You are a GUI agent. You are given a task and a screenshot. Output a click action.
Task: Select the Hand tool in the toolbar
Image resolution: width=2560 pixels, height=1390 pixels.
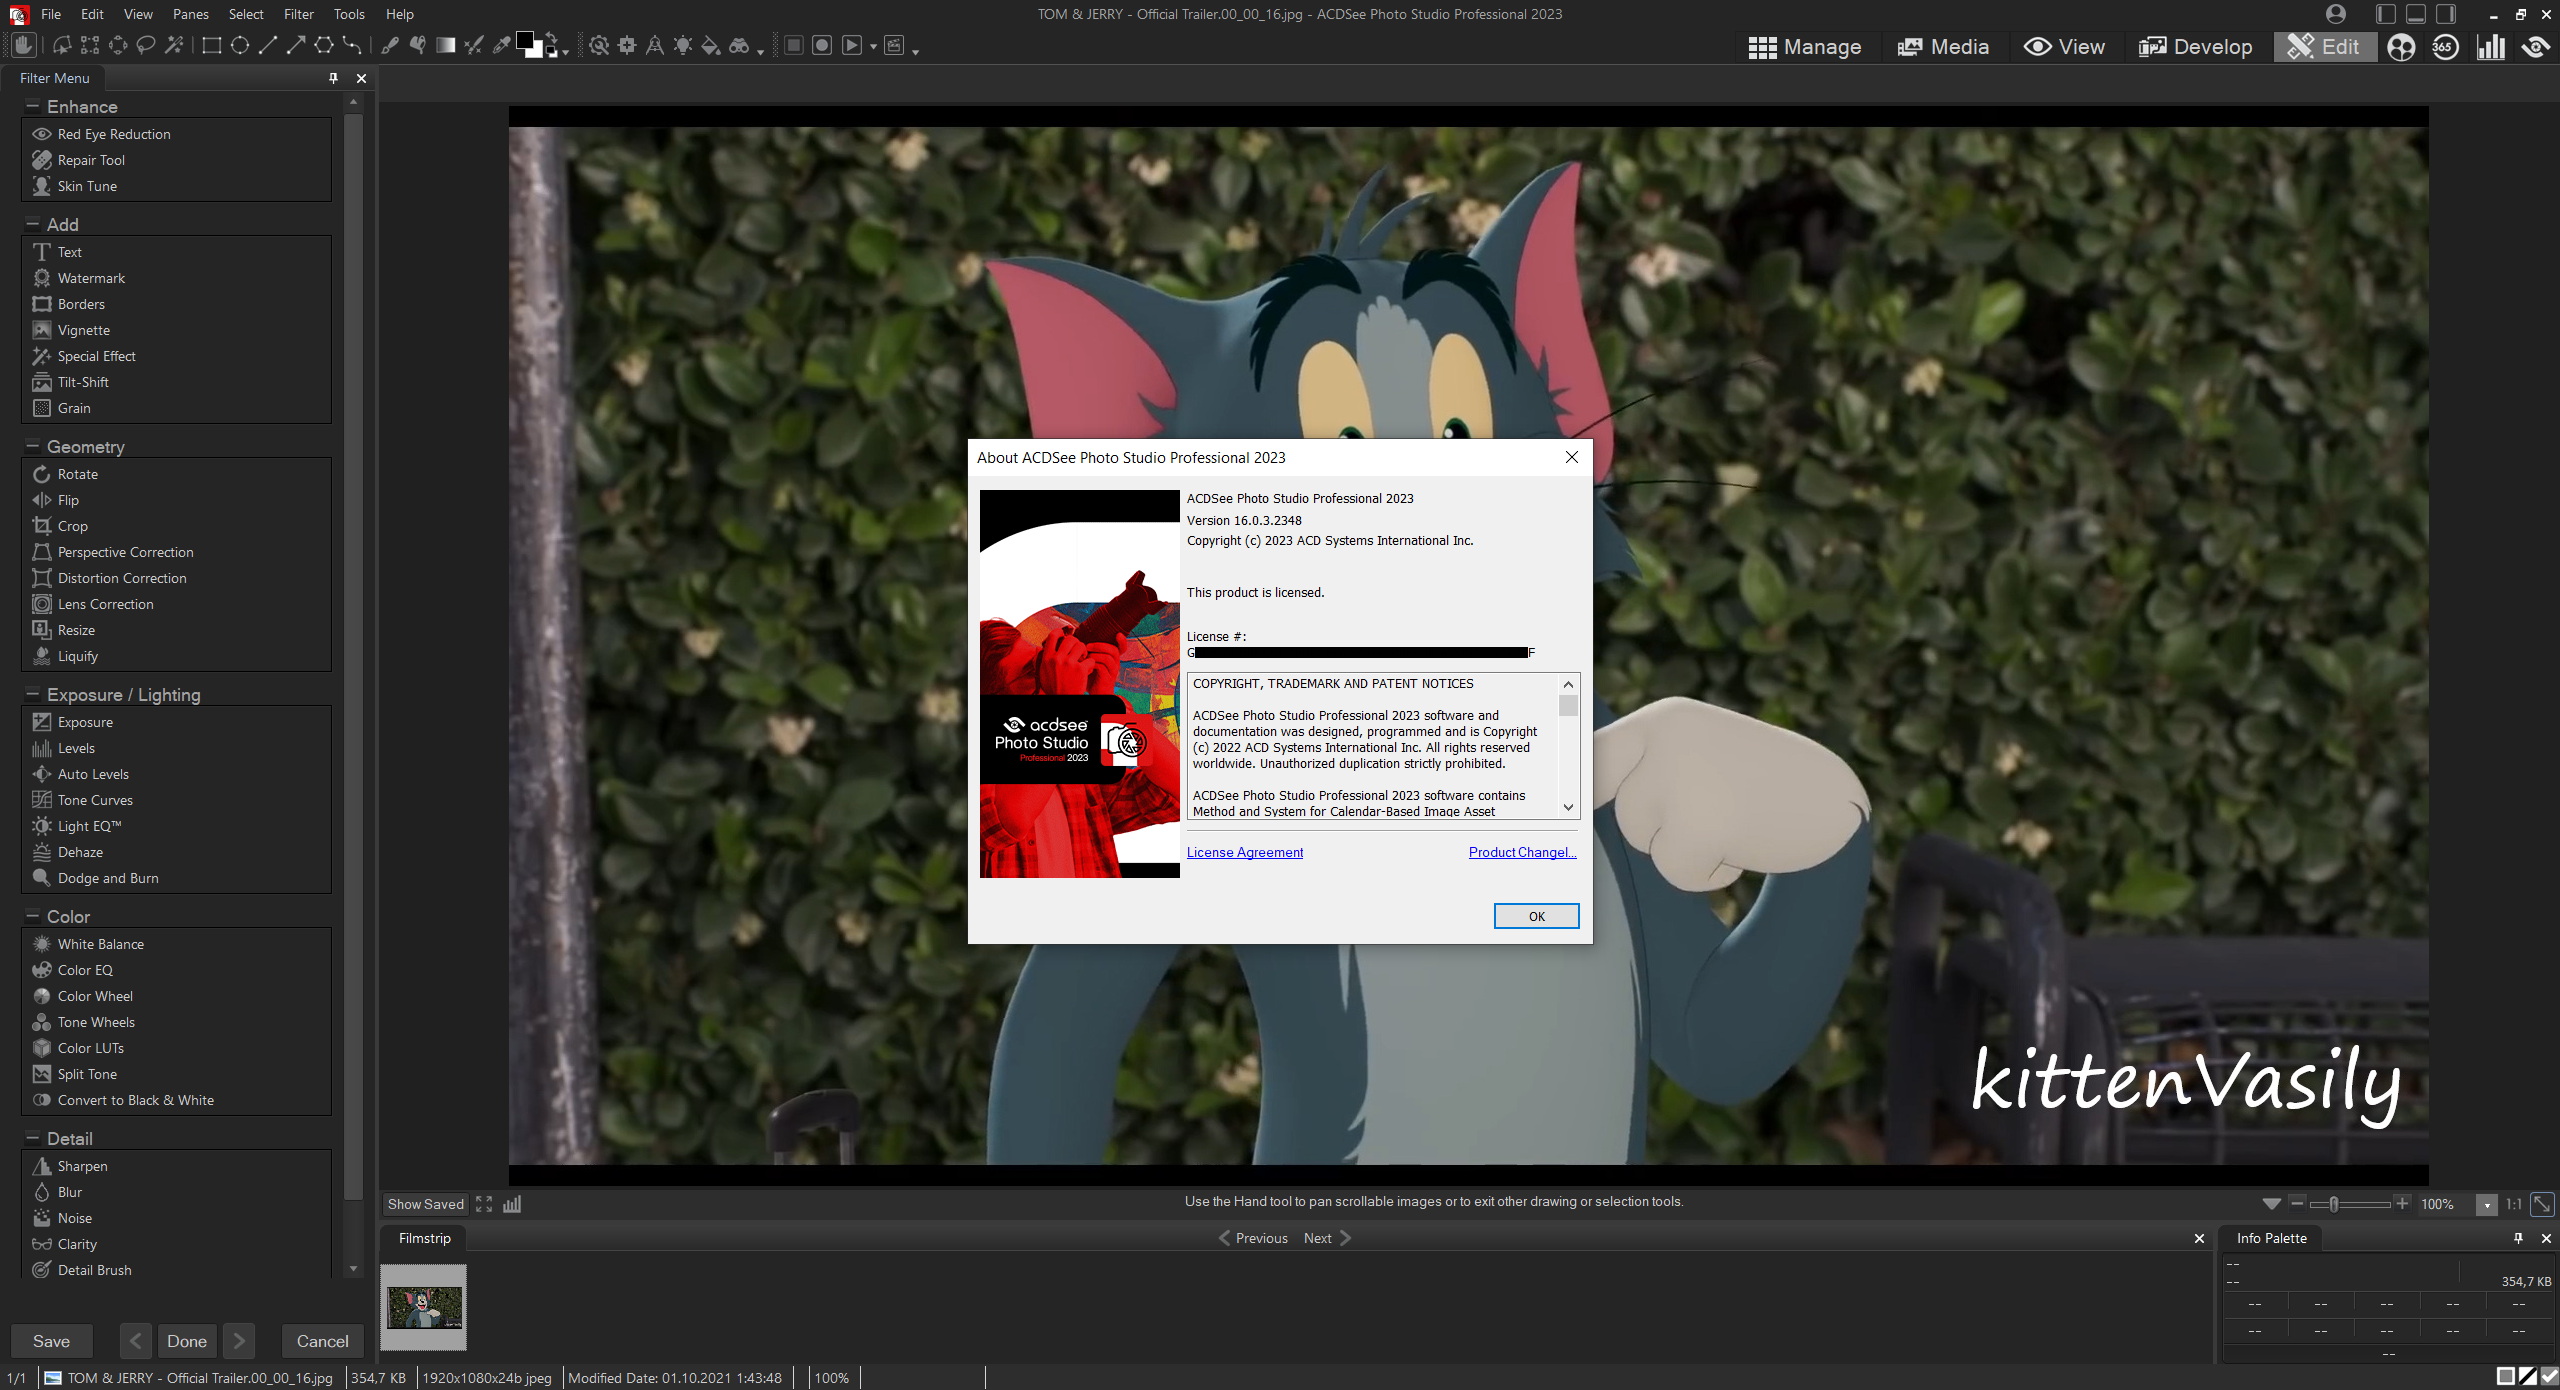coord(24,45)
